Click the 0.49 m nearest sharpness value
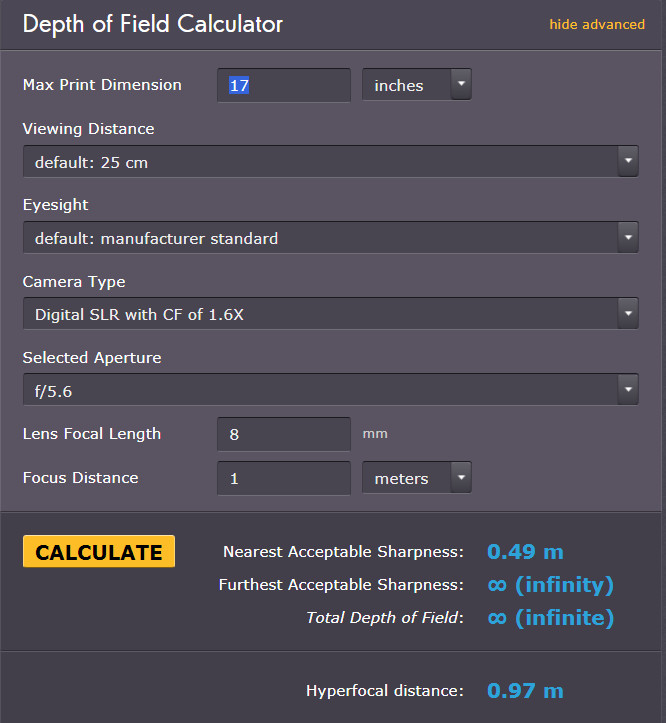 point(525,551)
